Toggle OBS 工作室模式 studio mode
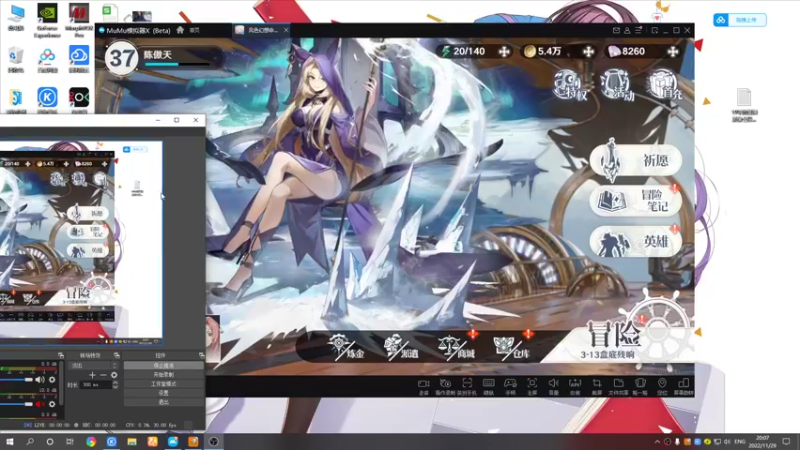Image resolution: width=800 pixels, height=450 pixels. (163, 384)
